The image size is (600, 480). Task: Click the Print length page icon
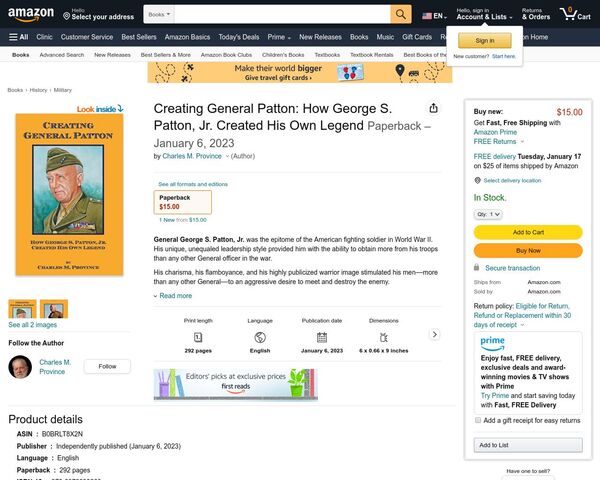coord(198,337)
